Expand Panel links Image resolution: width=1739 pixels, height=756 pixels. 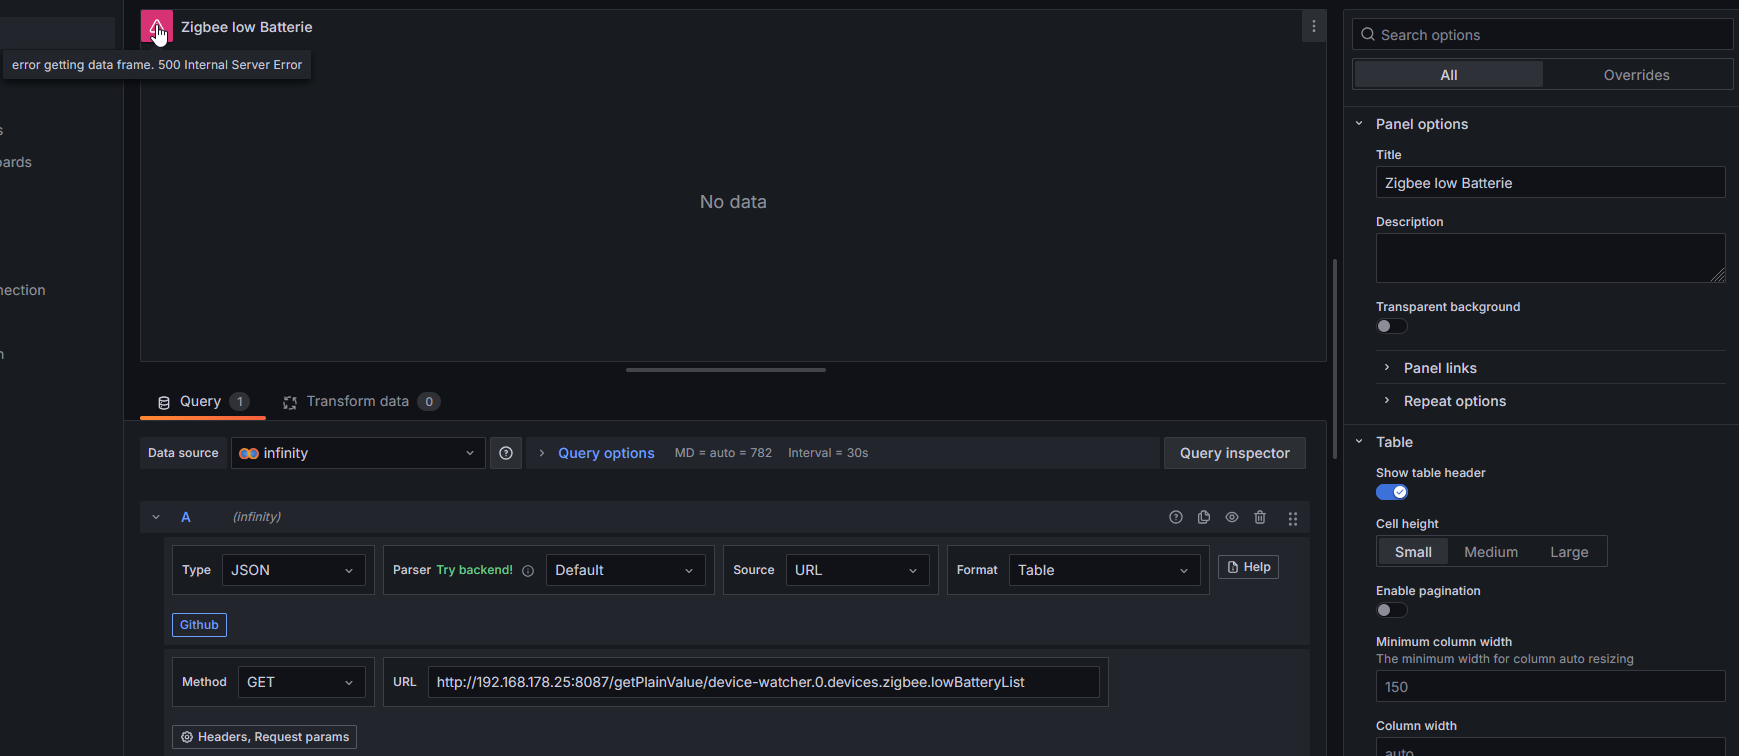point(1440,368)
